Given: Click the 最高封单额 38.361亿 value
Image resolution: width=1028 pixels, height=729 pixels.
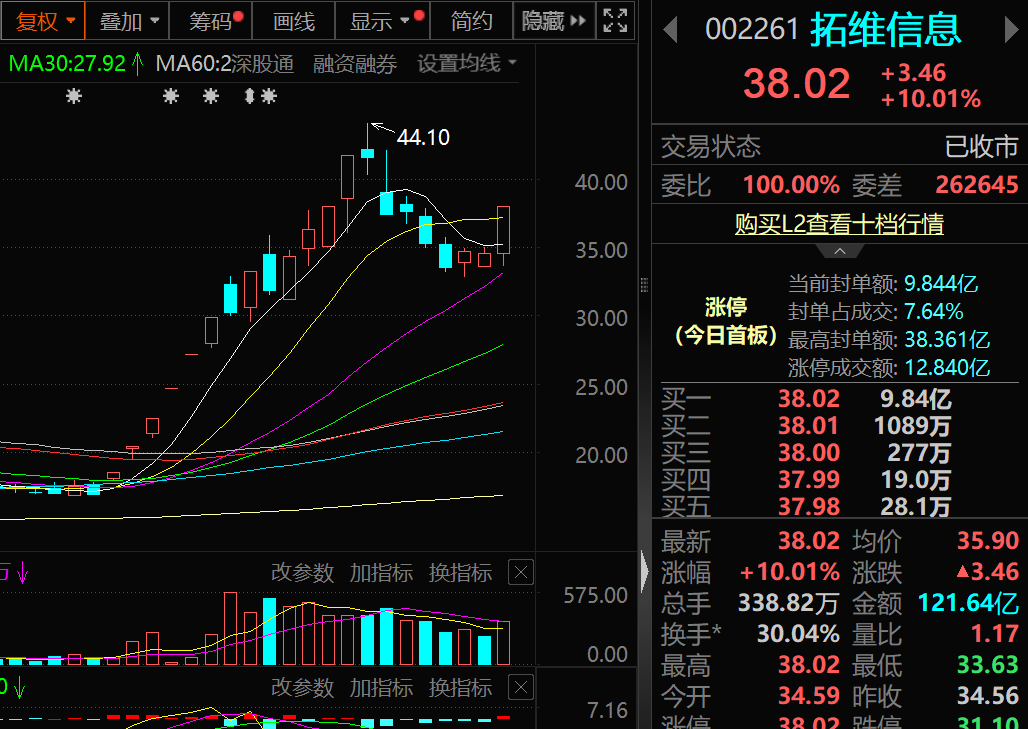Looking at the screenshot, I should pos(947,340).
